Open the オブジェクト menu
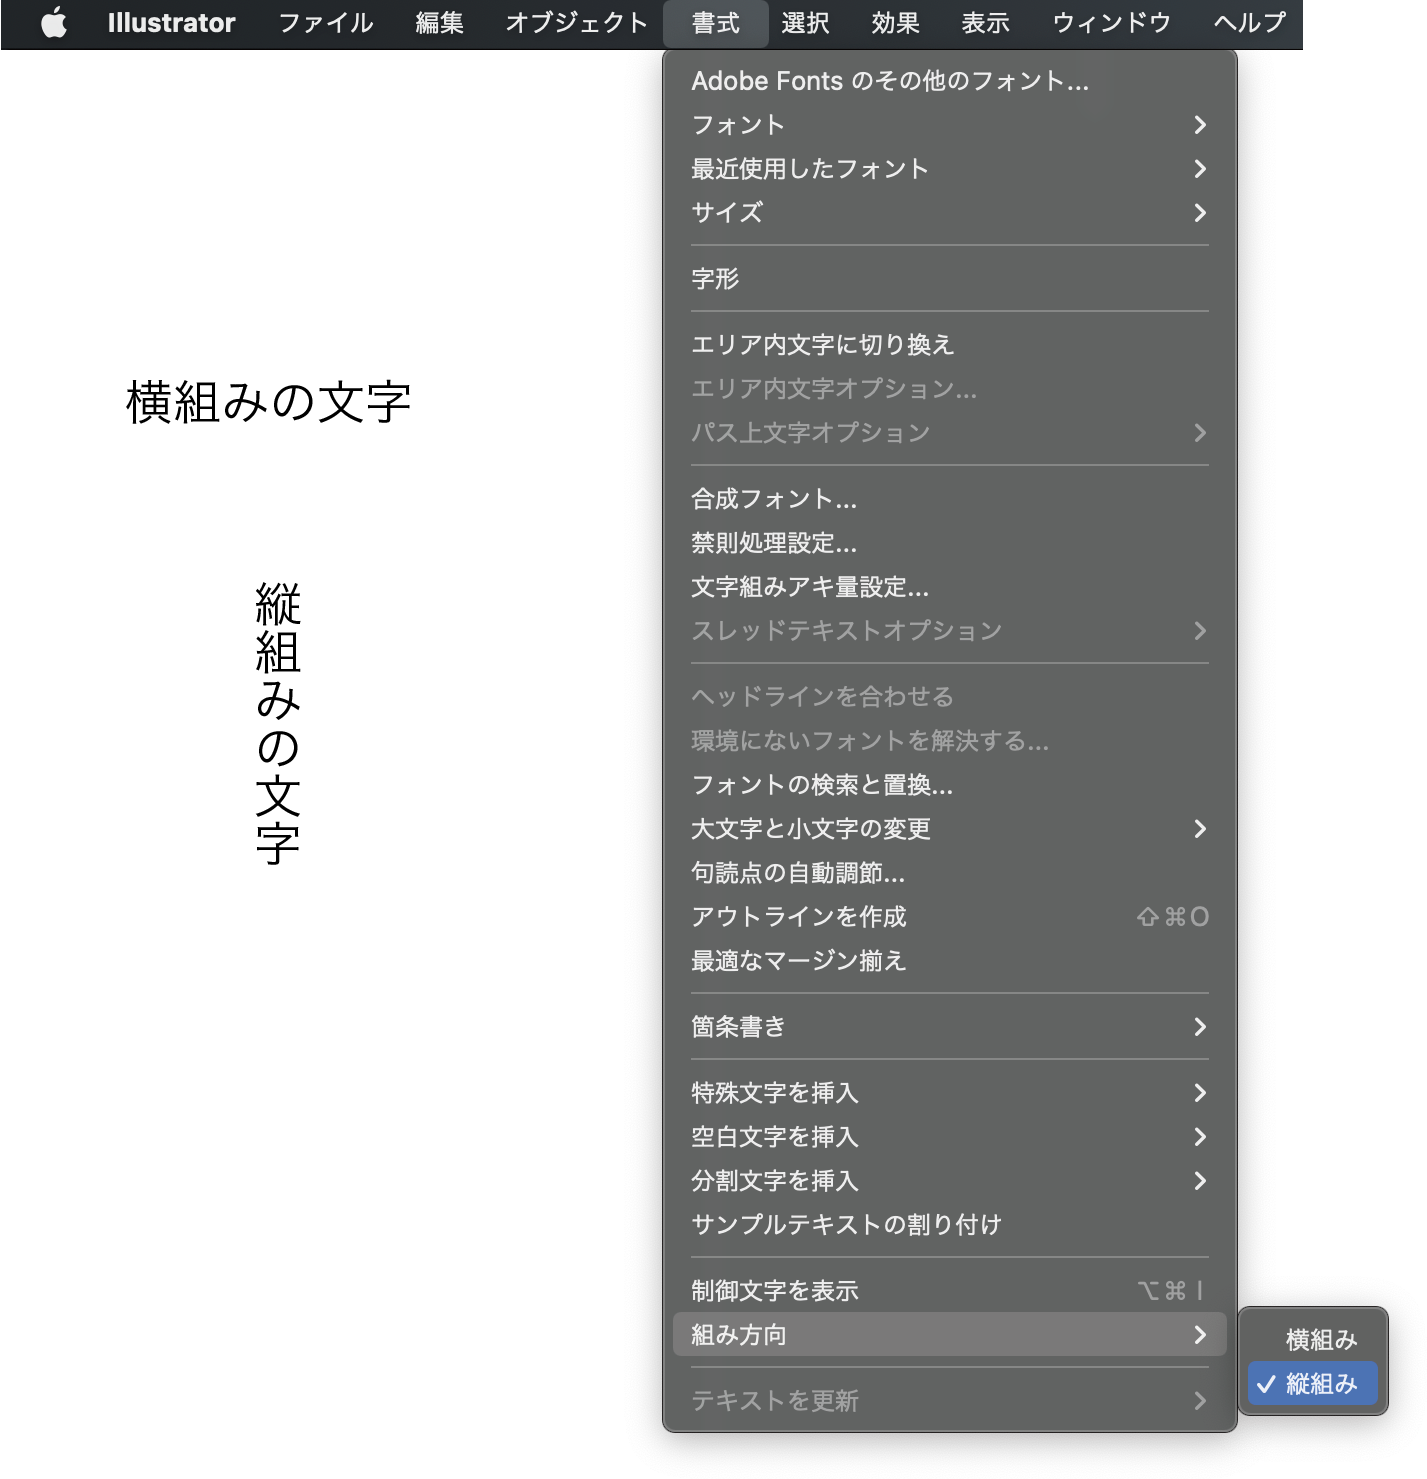Viewport: 1427px width, 1479px height. [x=576, y=23]
